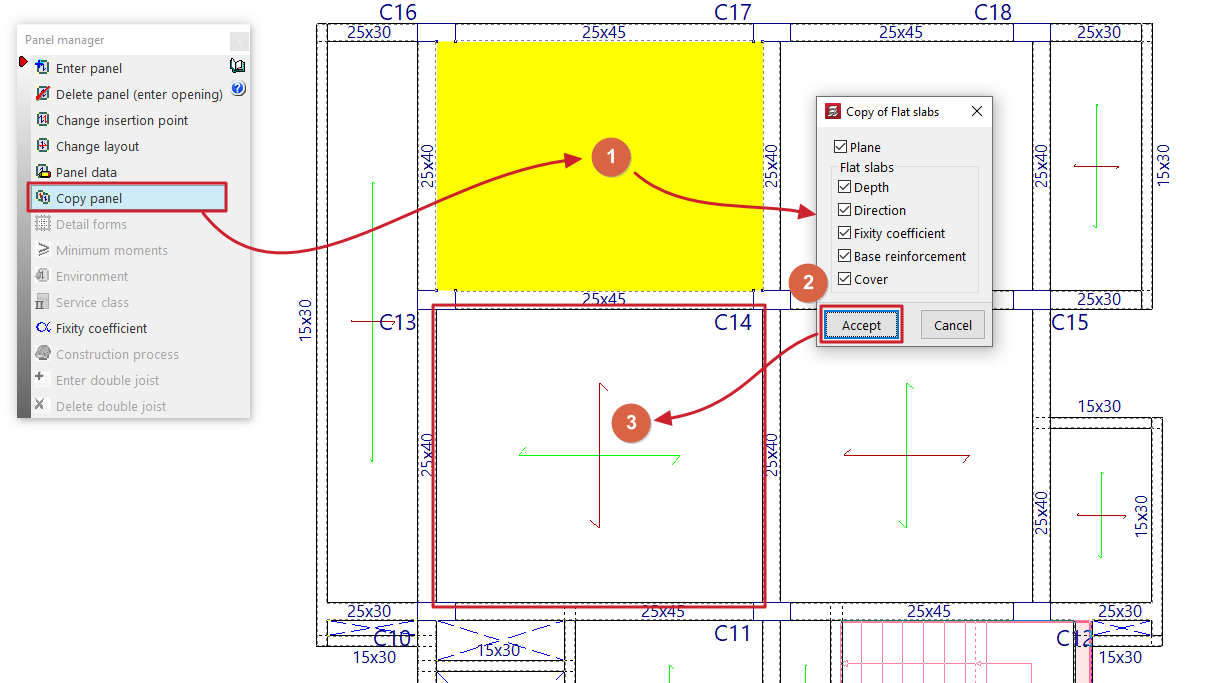The height and width of the screenshot is (683, 1213).
Task: Open the book manual icon in Panel manager
Action: (x=238, y=66)
